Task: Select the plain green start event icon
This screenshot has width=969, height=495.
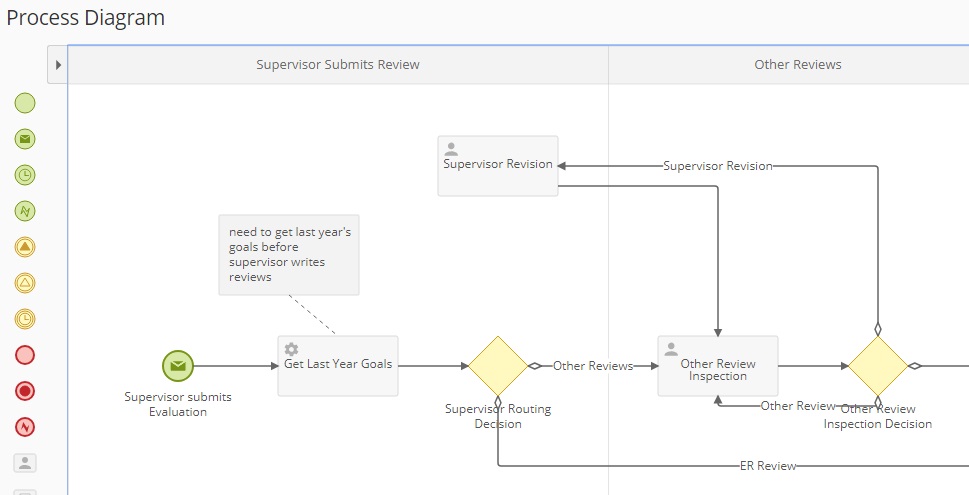Action: pos(25,103)
